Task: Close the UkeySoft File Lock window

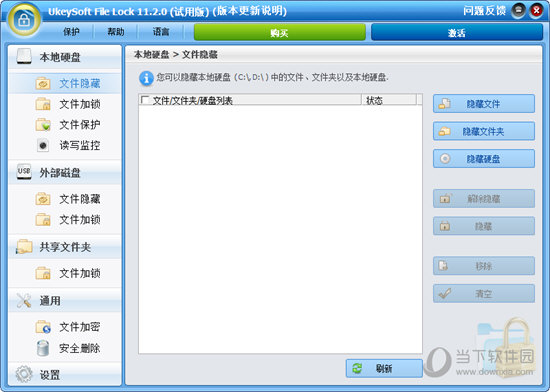Action: tap(536, 11)
